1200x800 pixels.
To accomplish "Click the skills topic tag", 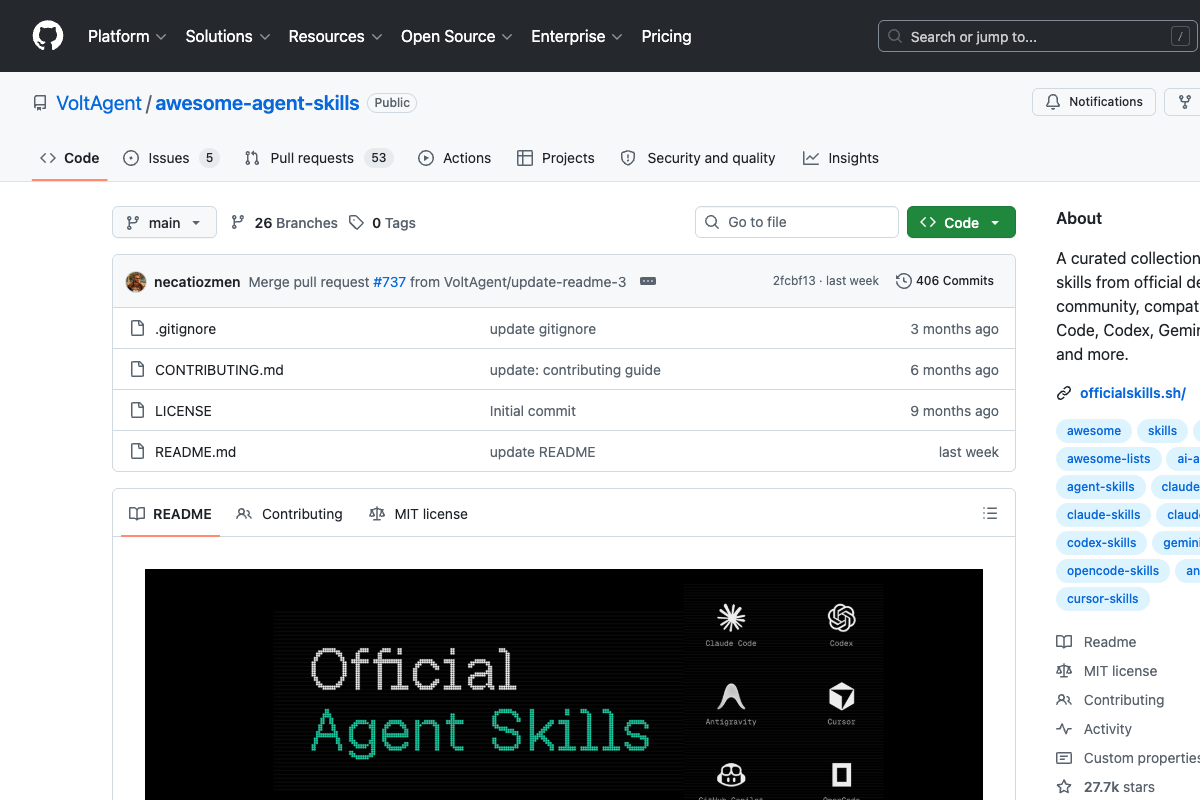I will 1162,431.
